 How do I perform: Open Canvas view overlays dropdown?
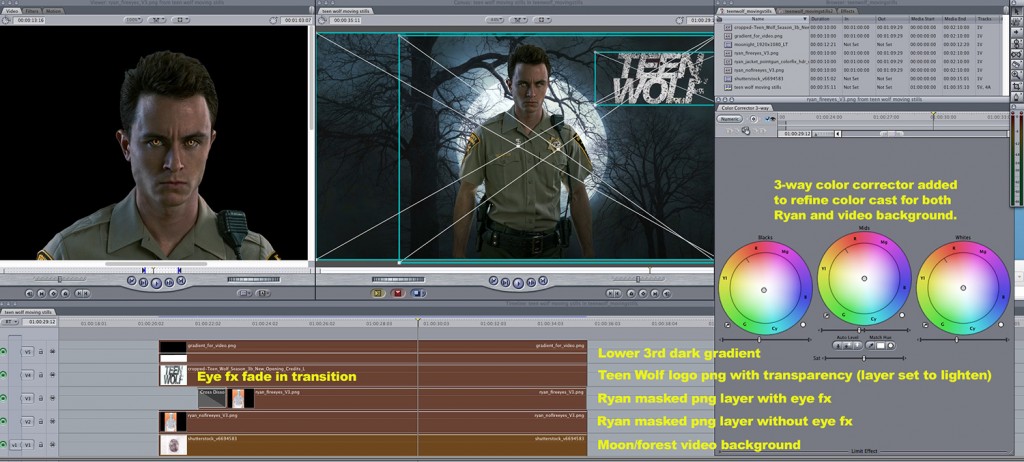(542, 20)
